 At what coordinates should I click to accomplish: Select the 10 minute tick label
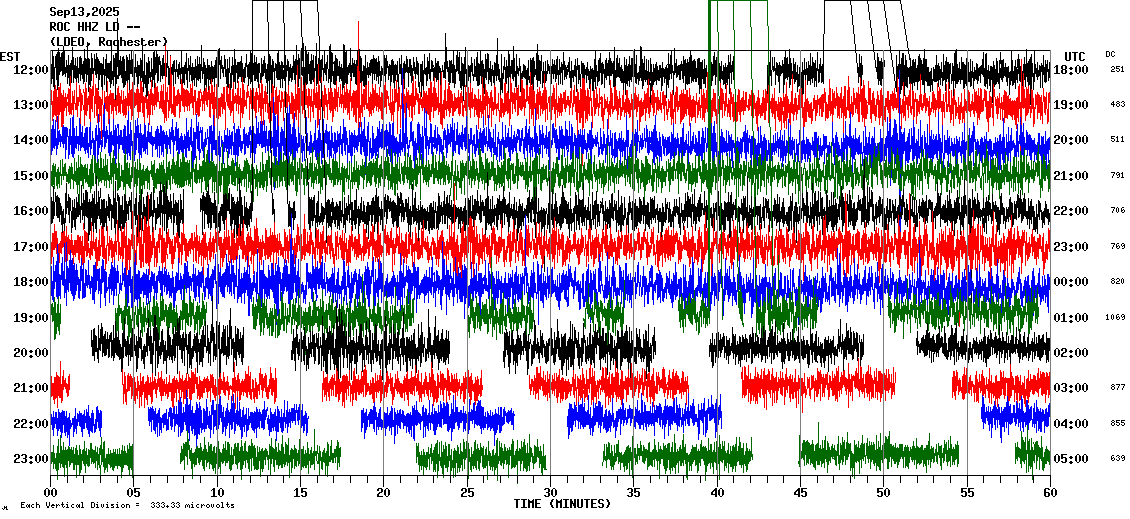217,492
